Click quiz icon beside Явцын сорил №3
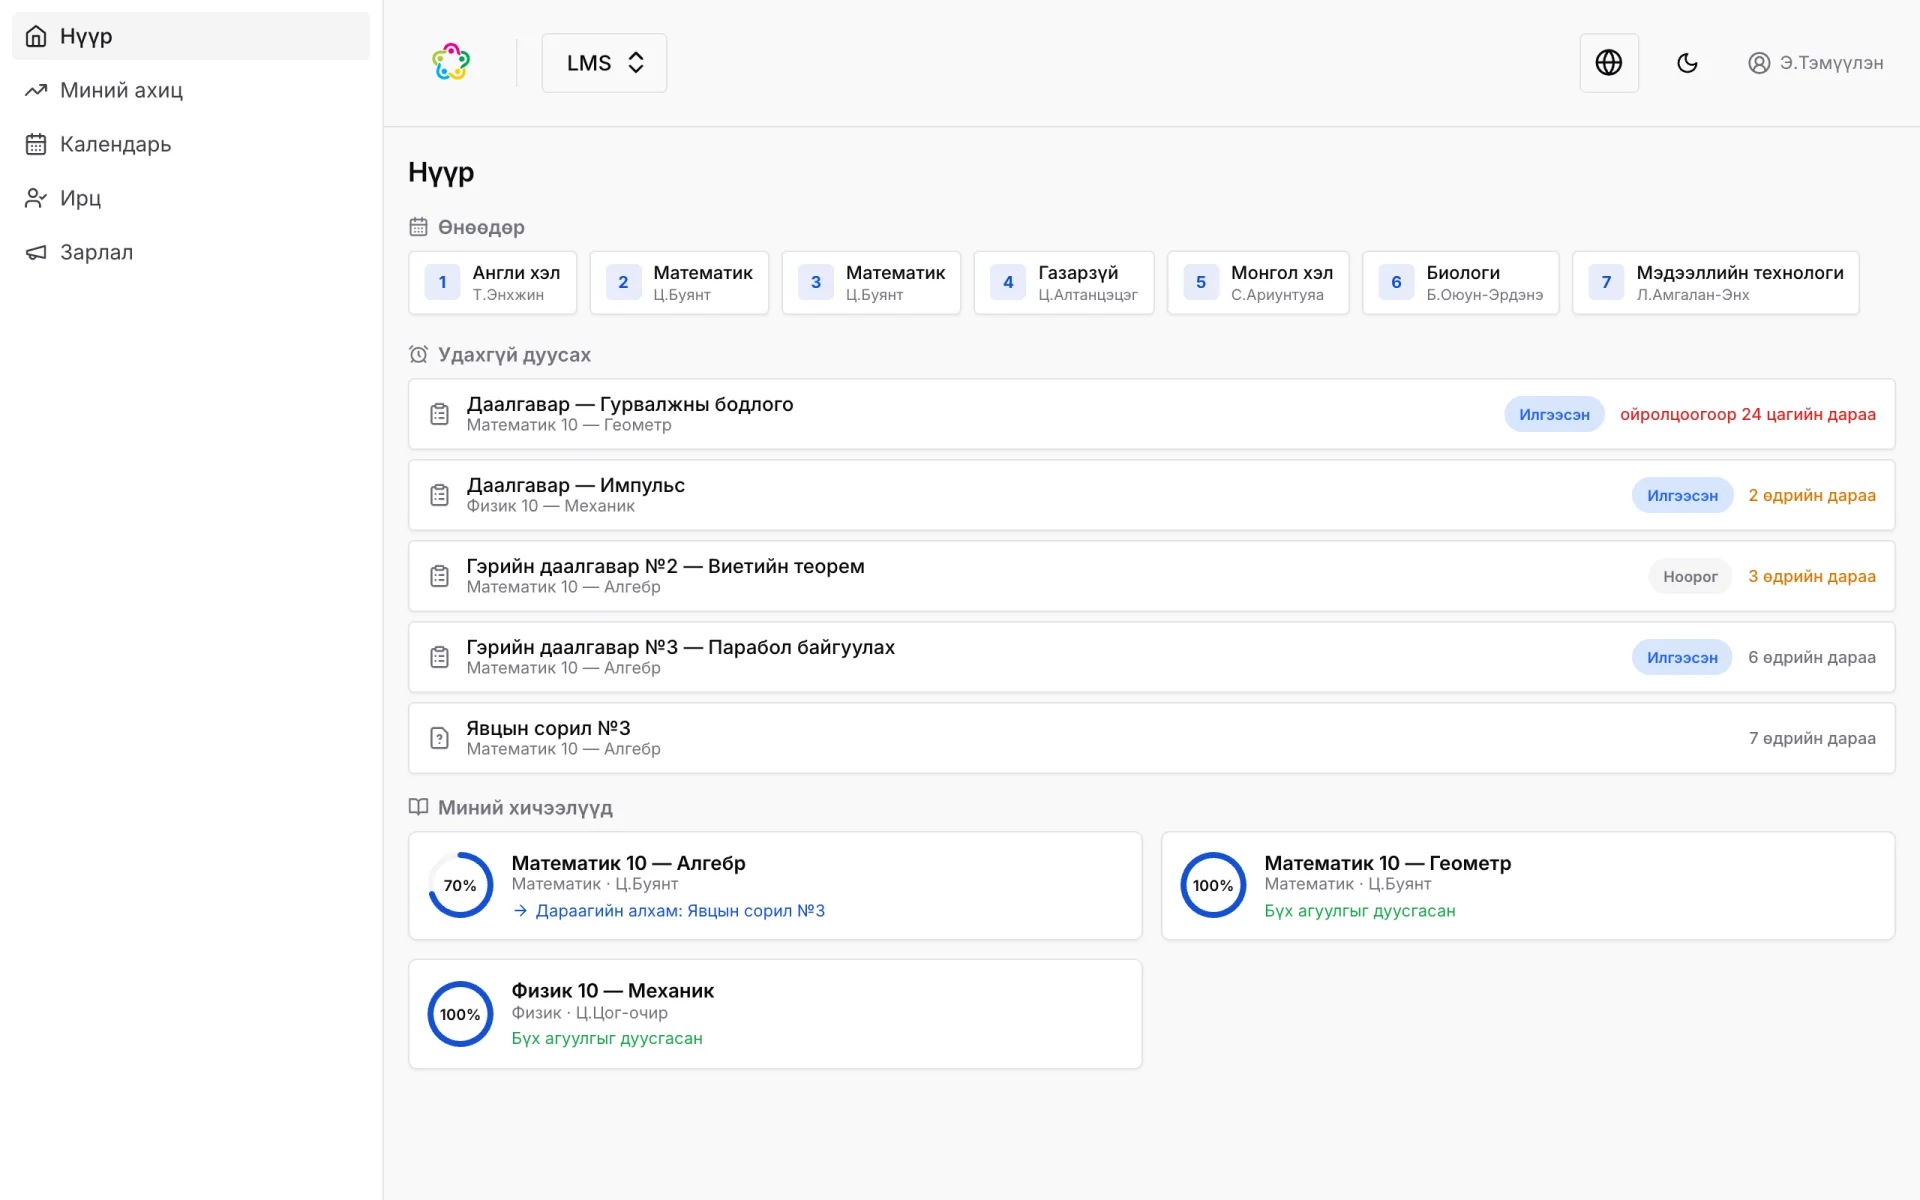Image resolution: width=1920 pixels, height=1200 pixels. coord(439,738)
